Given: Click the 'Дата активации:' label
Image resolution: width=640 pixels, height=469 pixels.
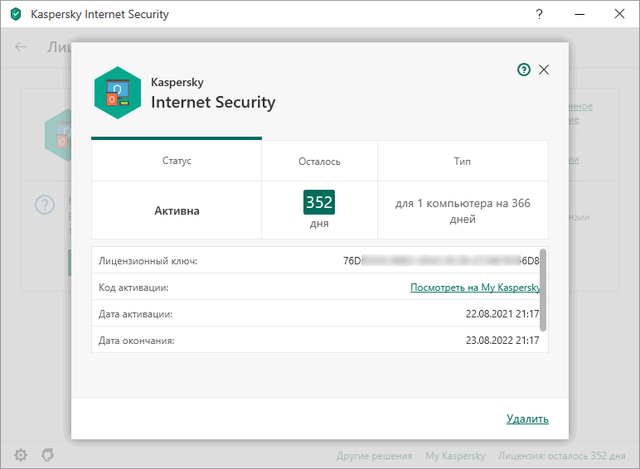Looking at the screenshot, I should click(x=136, y=314).
